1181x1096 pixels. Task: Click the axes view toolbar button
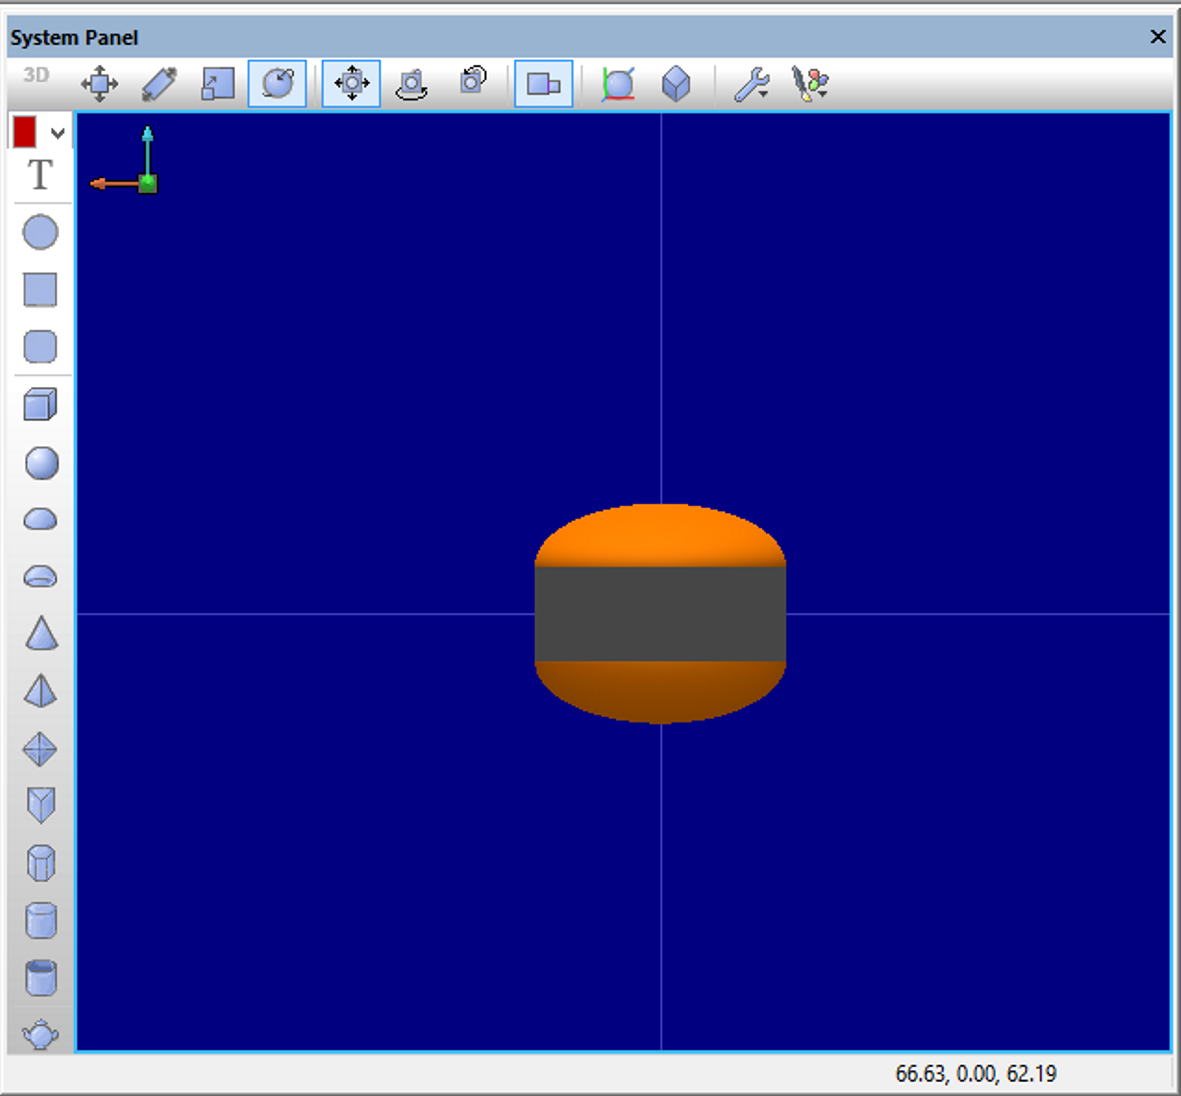(618, 84)
